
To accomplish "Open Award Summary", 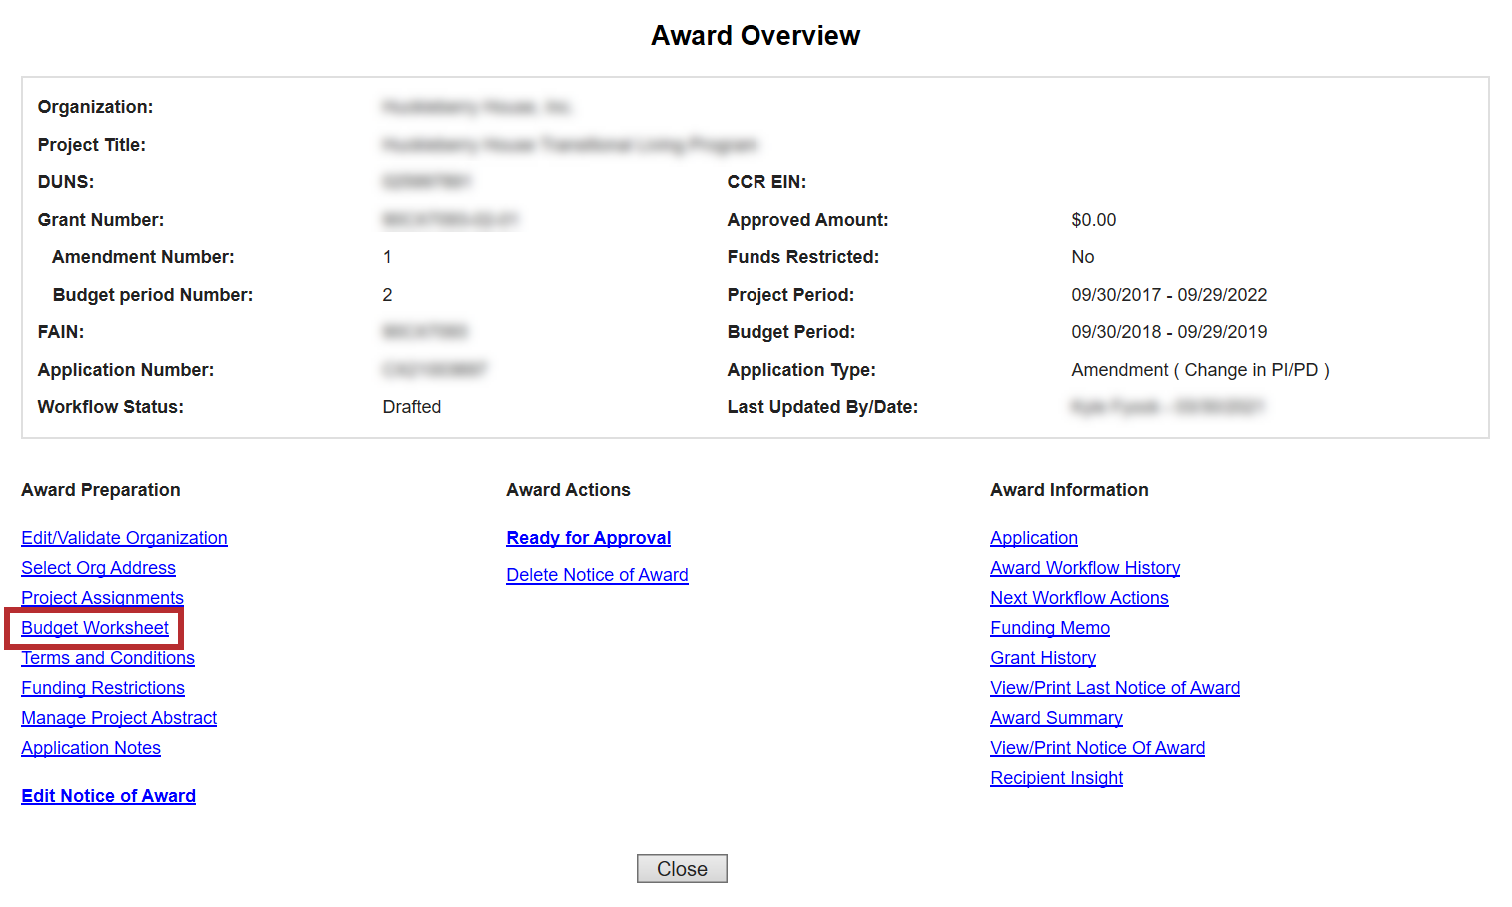I will coord(1056,718).
